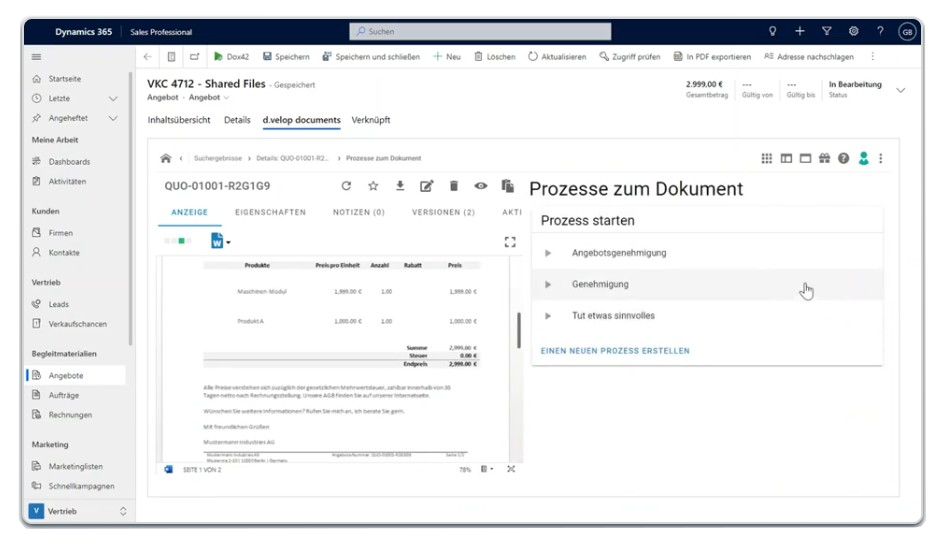Export with In PDF exportieren
This screenshot has width=935, height=546.
712,57
